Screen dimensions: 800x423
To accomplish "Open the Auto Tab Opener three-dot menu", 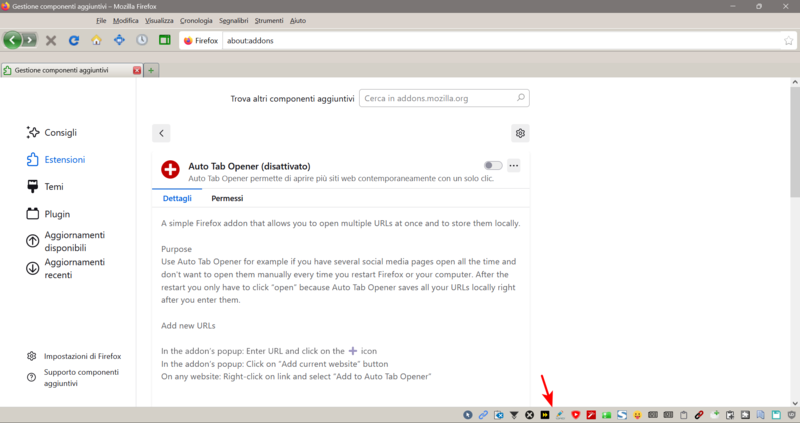I will [x=514, y=165].
